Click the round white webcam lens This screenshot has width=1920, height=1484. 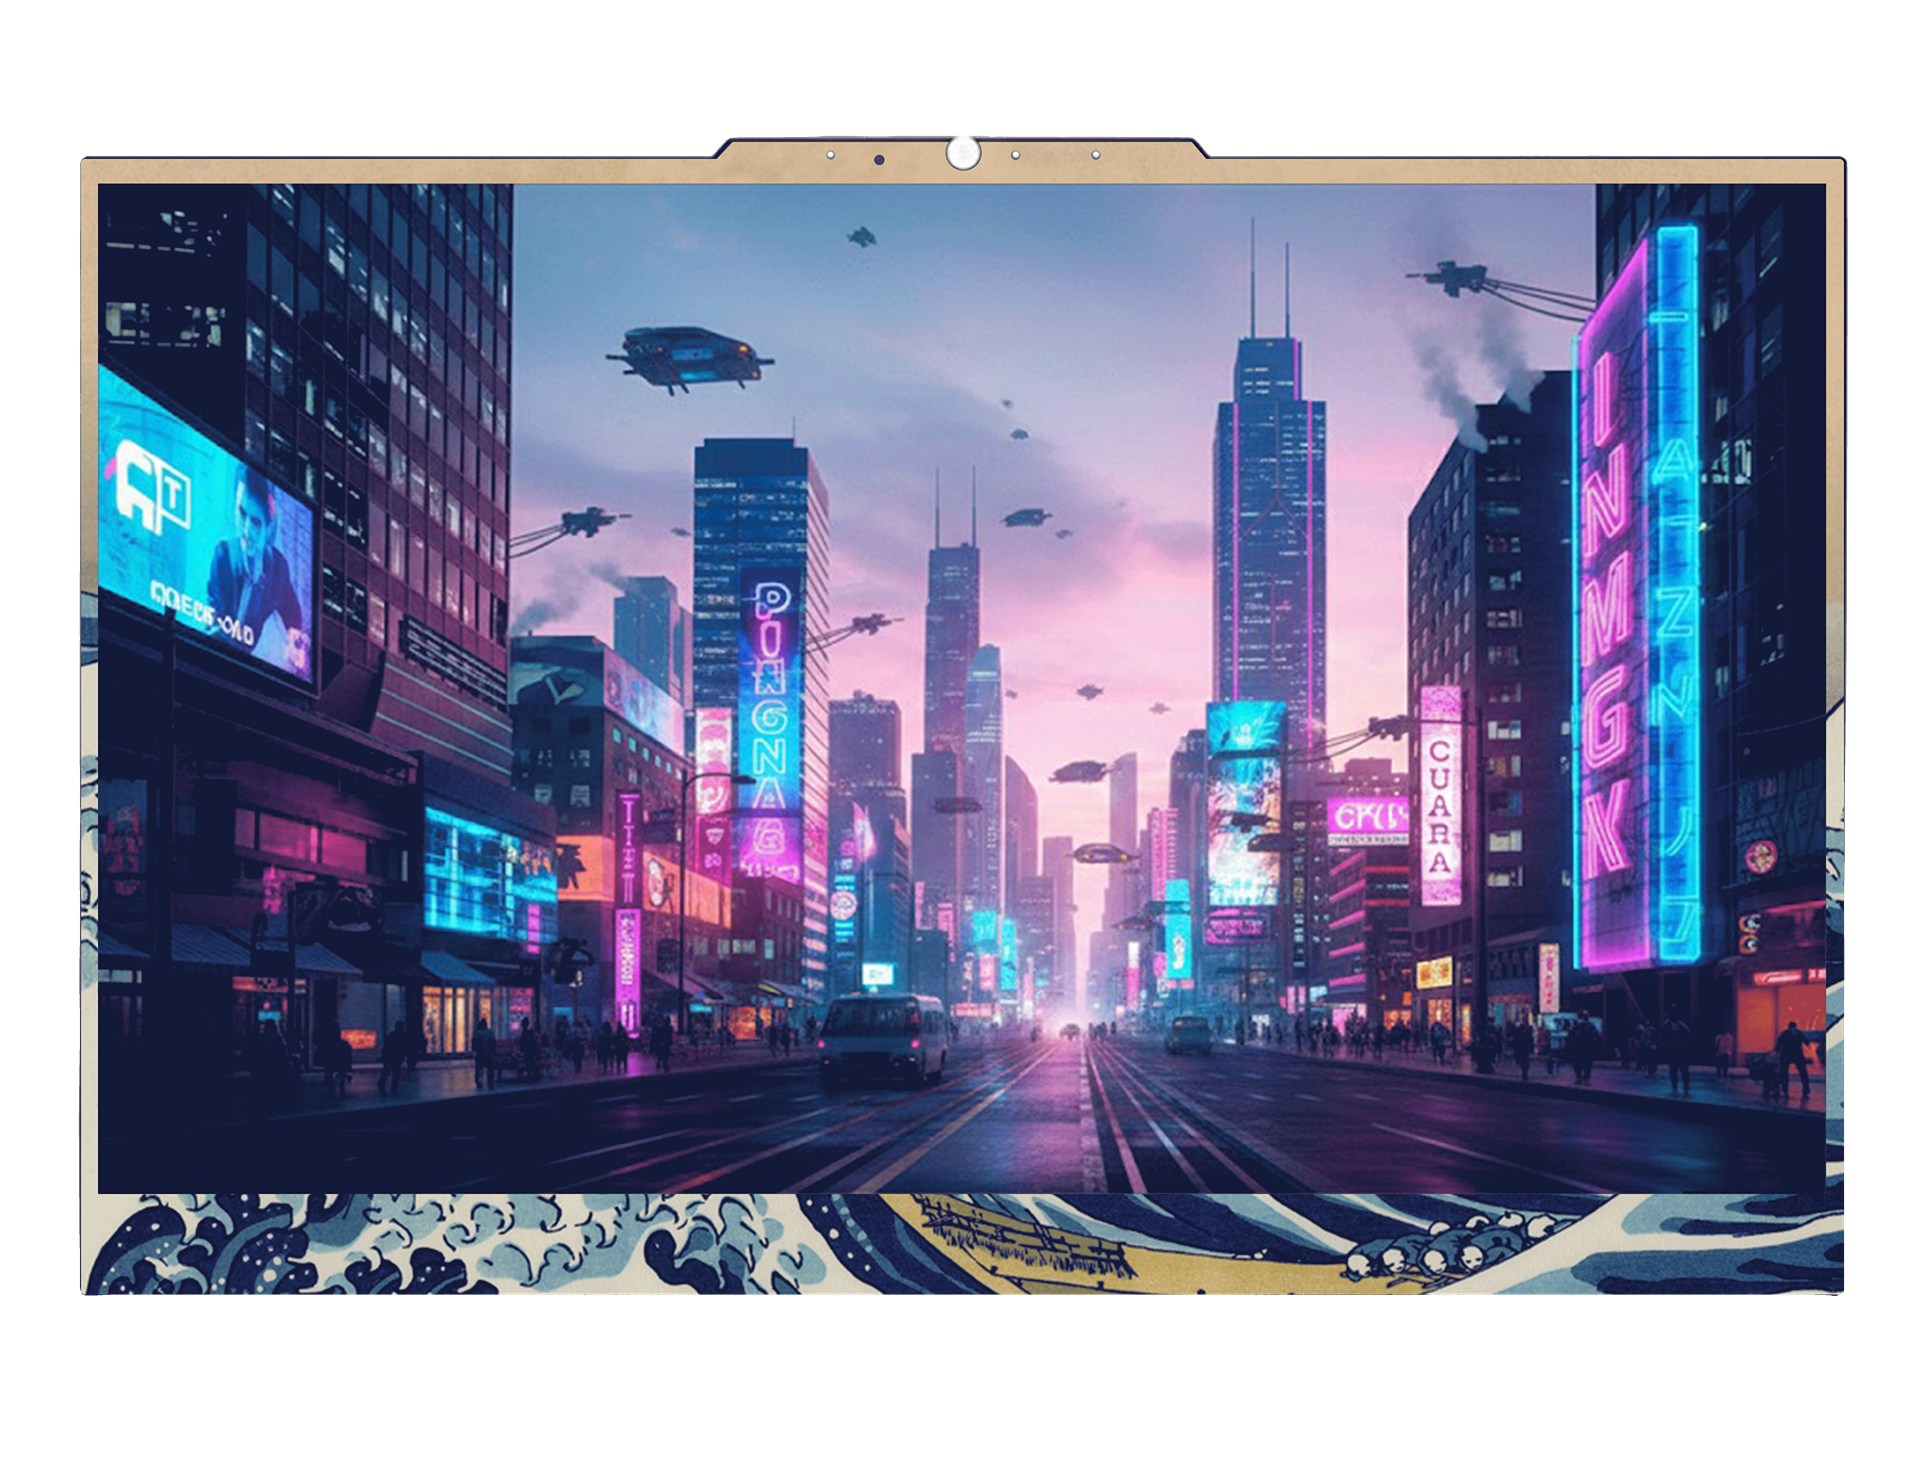[963, 154]
